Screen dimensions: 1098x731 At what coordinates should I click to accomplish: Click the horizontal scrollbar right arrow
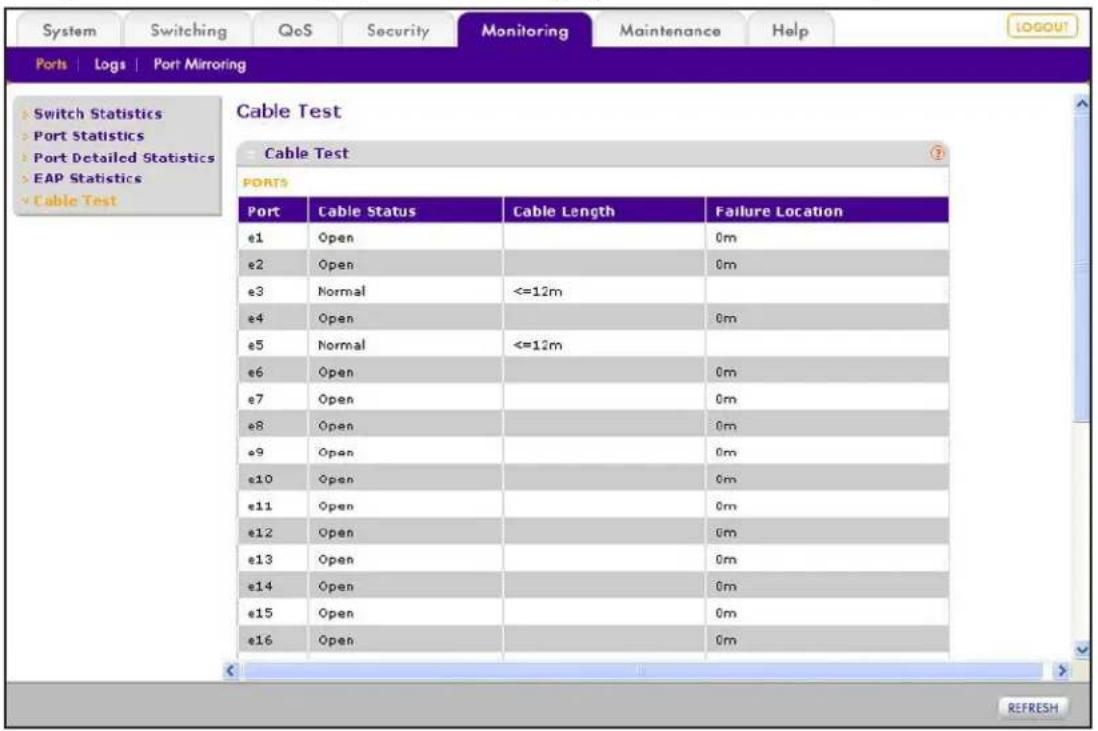pyautogui.click(x=1062, y=671)
